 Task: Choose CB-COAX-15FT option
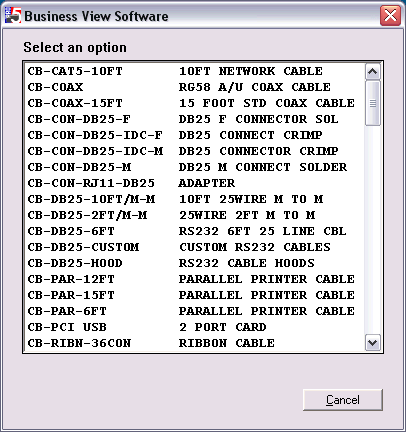tap(194, 103)
